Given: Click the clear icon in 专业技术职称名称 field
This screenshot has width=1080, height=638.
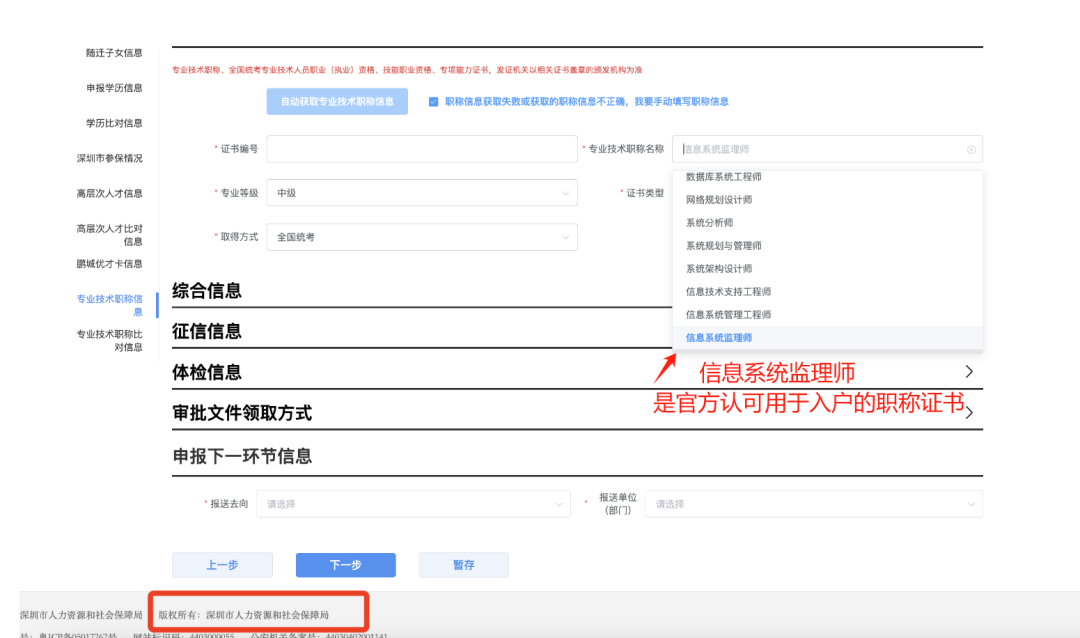Looking at the screenshot, I should (970, 150).
